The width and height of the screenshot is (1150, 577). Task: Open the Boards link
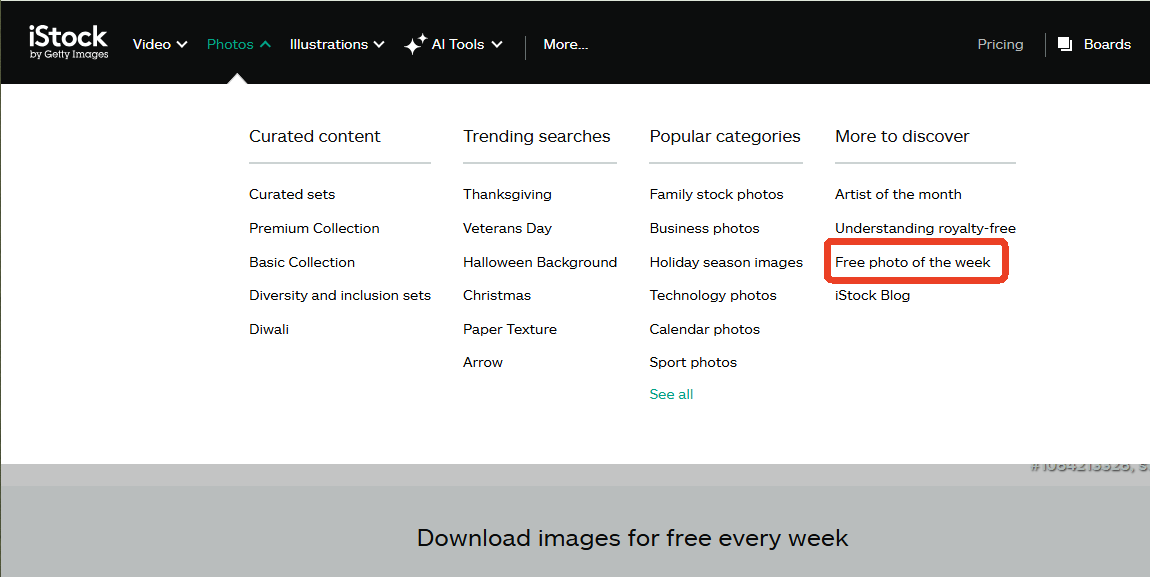click(x=1107, y=44)
